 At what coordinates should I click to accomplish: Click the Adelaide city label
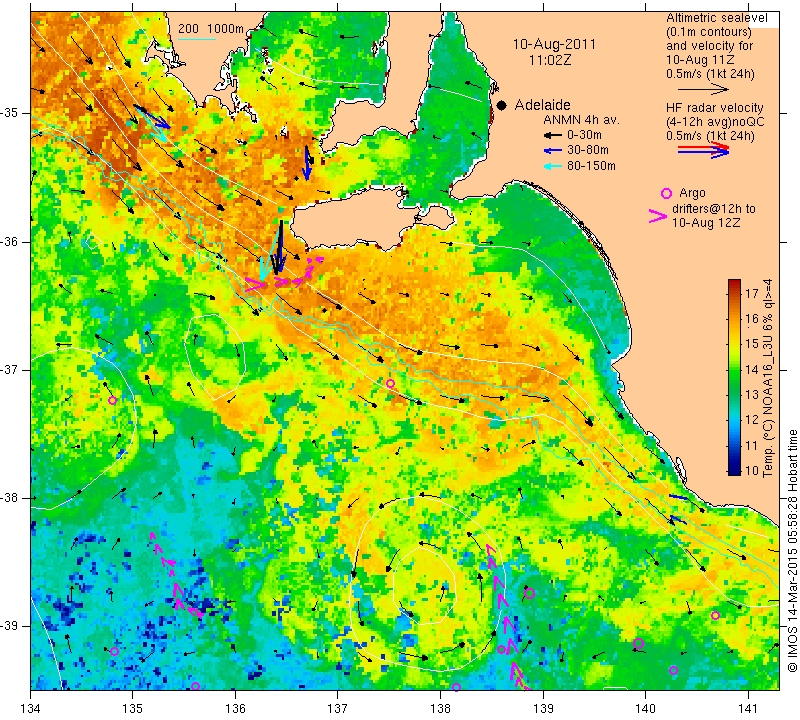point(542,105)
